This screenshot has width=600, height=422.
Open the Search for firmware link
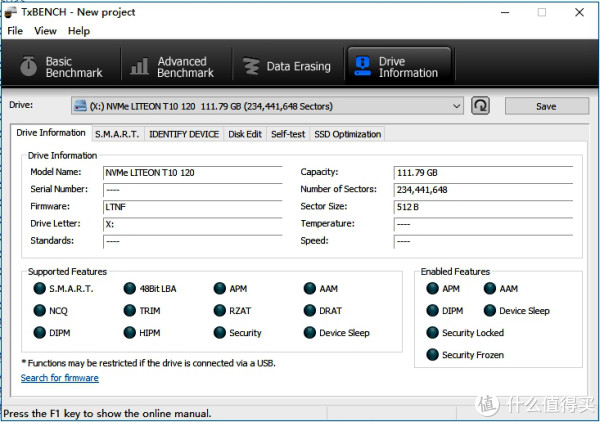(x=60, y=378)
